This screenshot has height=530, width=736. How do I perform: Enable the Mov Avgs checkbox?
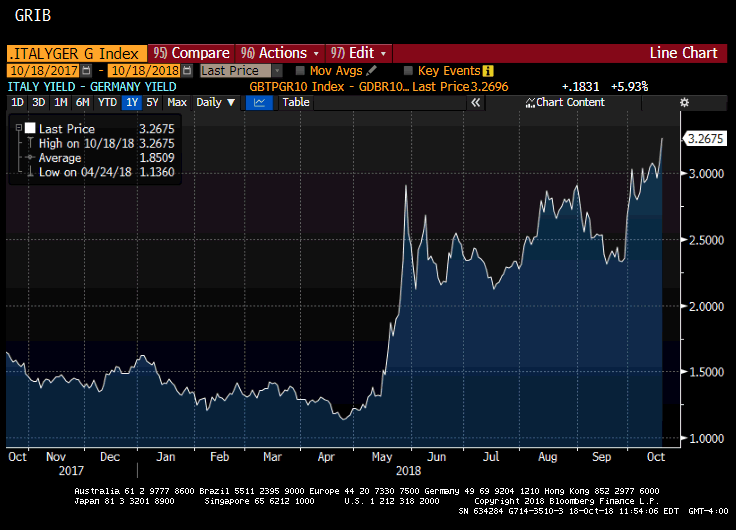click(300, 71)
